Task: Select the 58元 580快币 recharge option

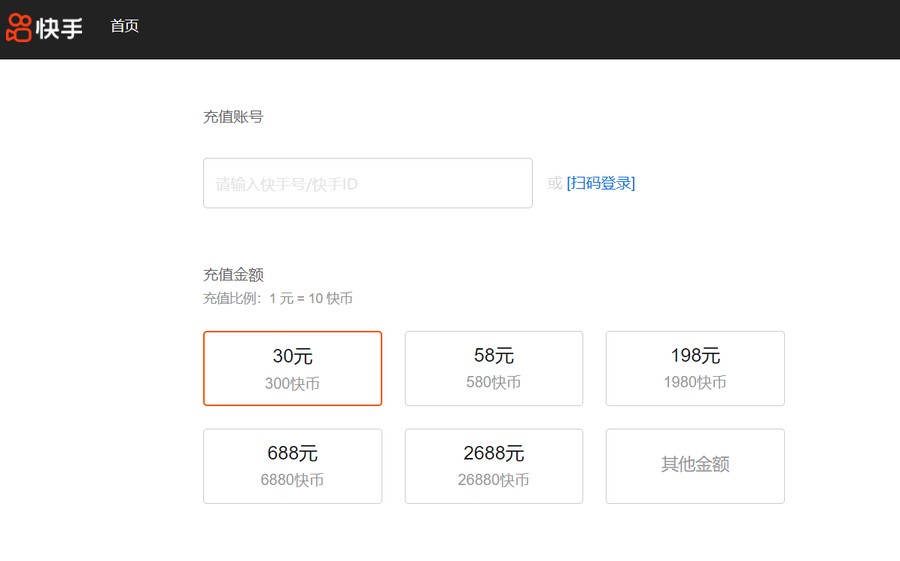Action: [x=494, y=368]
